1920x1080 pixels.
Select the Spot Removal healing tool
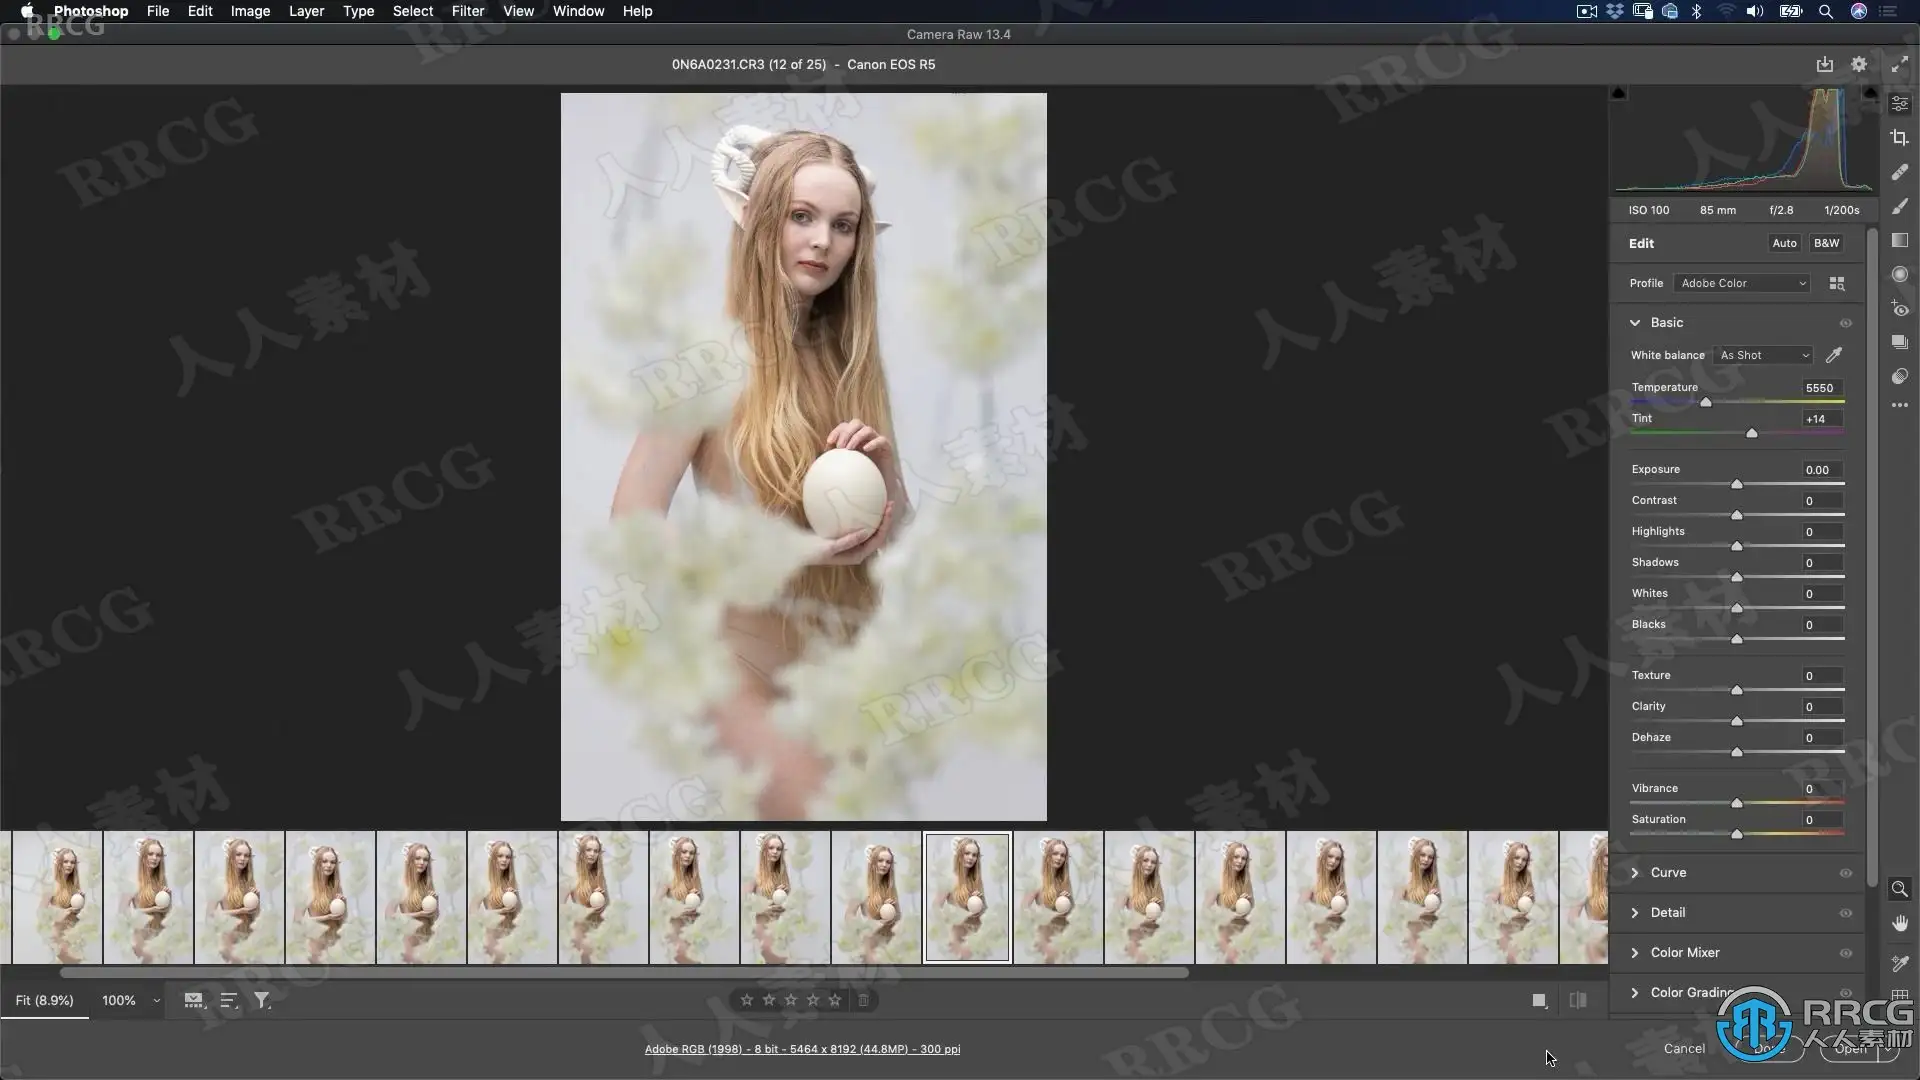click(x=1900, y=172)
